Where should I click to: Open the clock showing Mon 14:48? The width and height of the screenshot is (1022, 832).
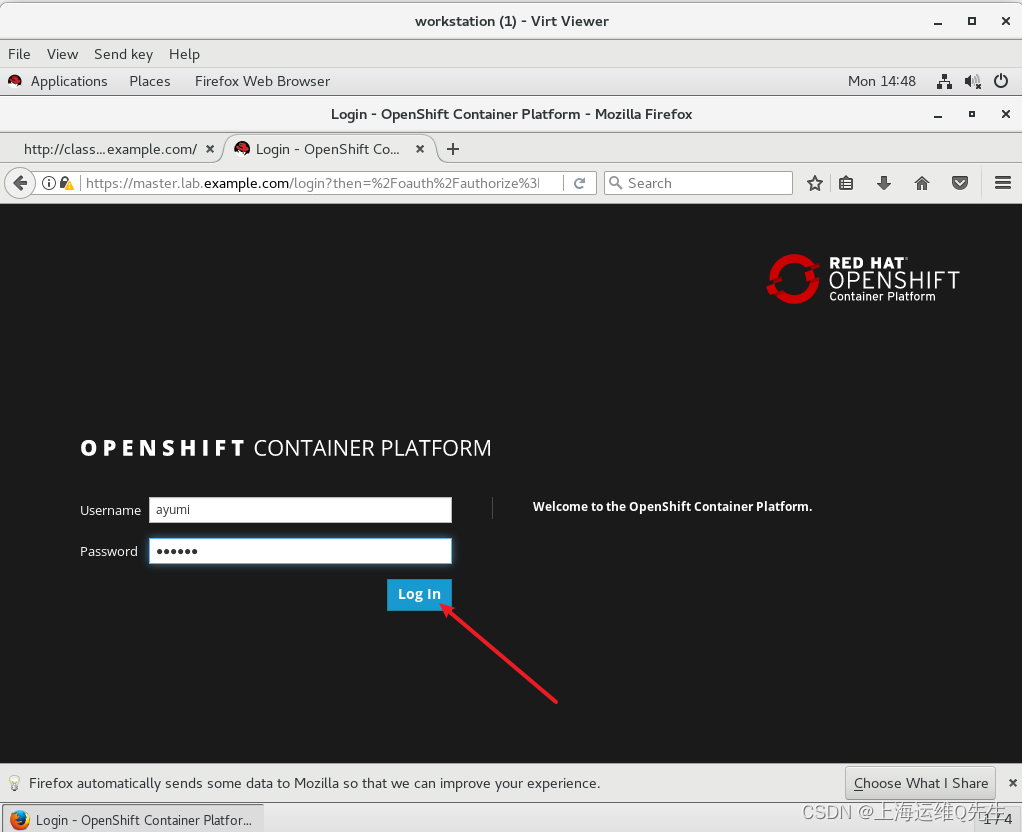(x=882, y=82)
